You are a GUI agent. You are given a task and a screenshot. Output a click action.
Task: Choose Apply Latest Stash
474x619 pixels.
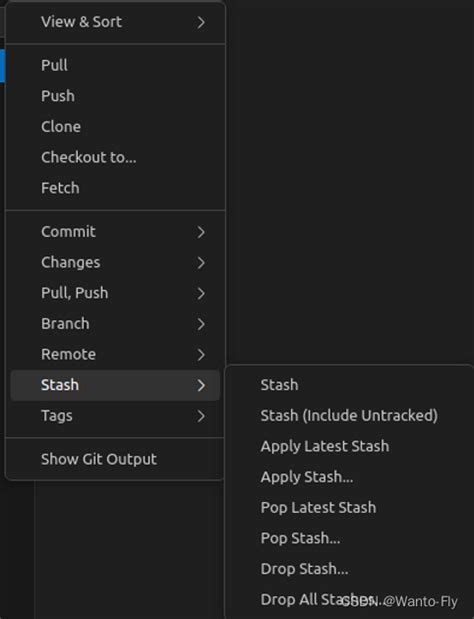click(x=349, y=446)
